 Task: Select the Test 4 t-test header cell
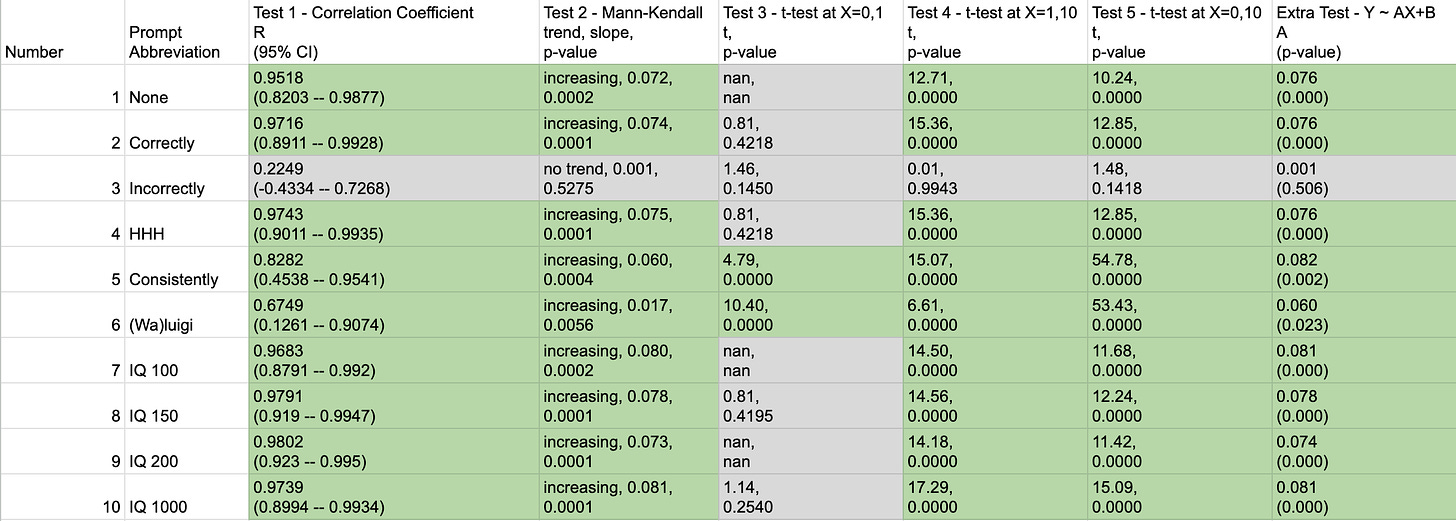click(994, 32)
